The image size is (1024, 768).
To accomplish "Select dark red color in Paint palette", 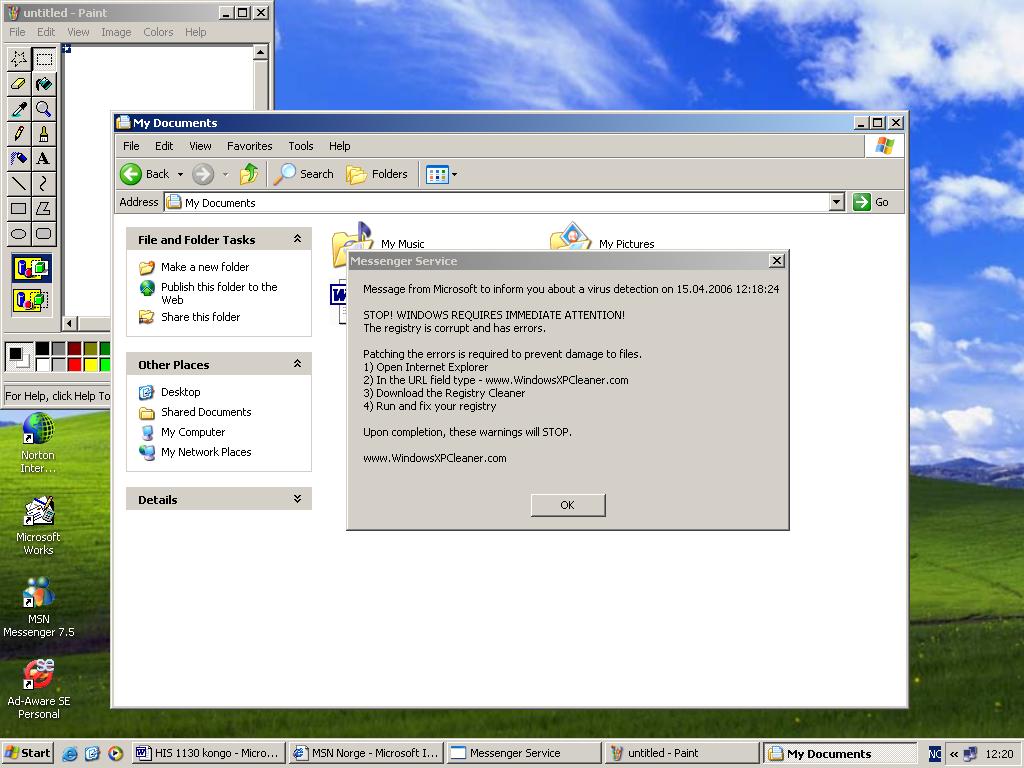I will (74, 348).
